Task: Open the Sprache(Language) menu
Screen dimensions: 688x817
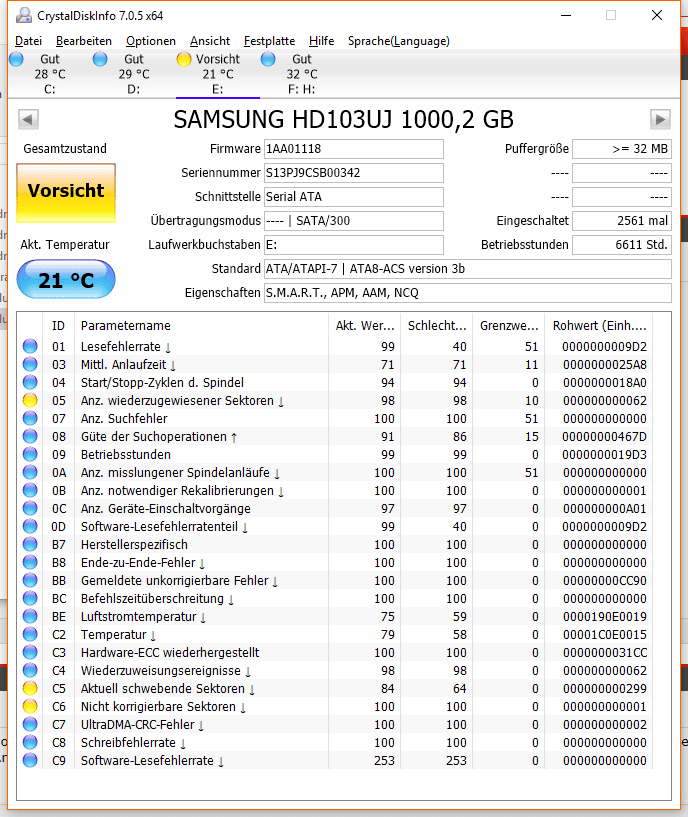Action: coord(399,41)
